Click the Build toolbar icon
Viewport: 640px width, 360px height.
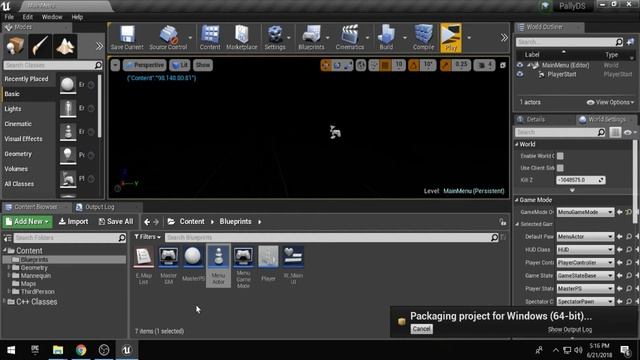[x=386, y=38]
